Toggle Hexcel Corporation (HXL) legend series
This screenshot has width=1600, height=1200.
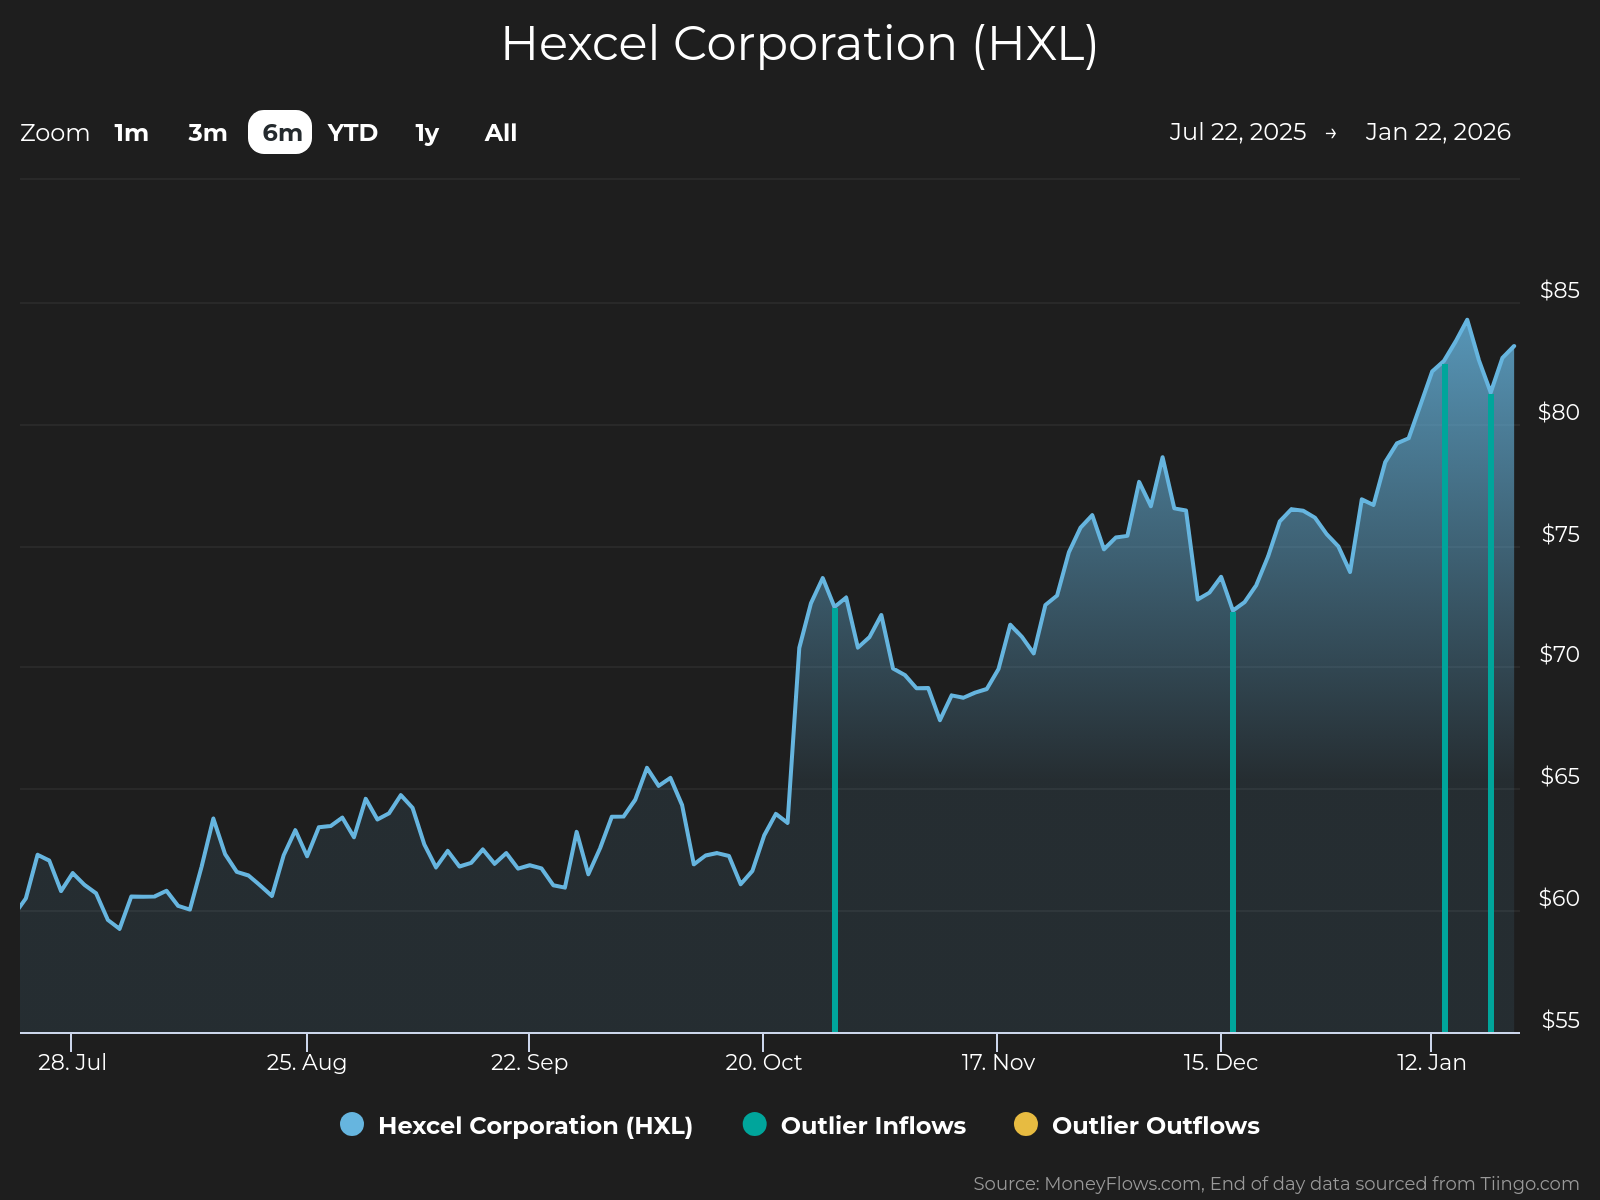pos(516,1125)
